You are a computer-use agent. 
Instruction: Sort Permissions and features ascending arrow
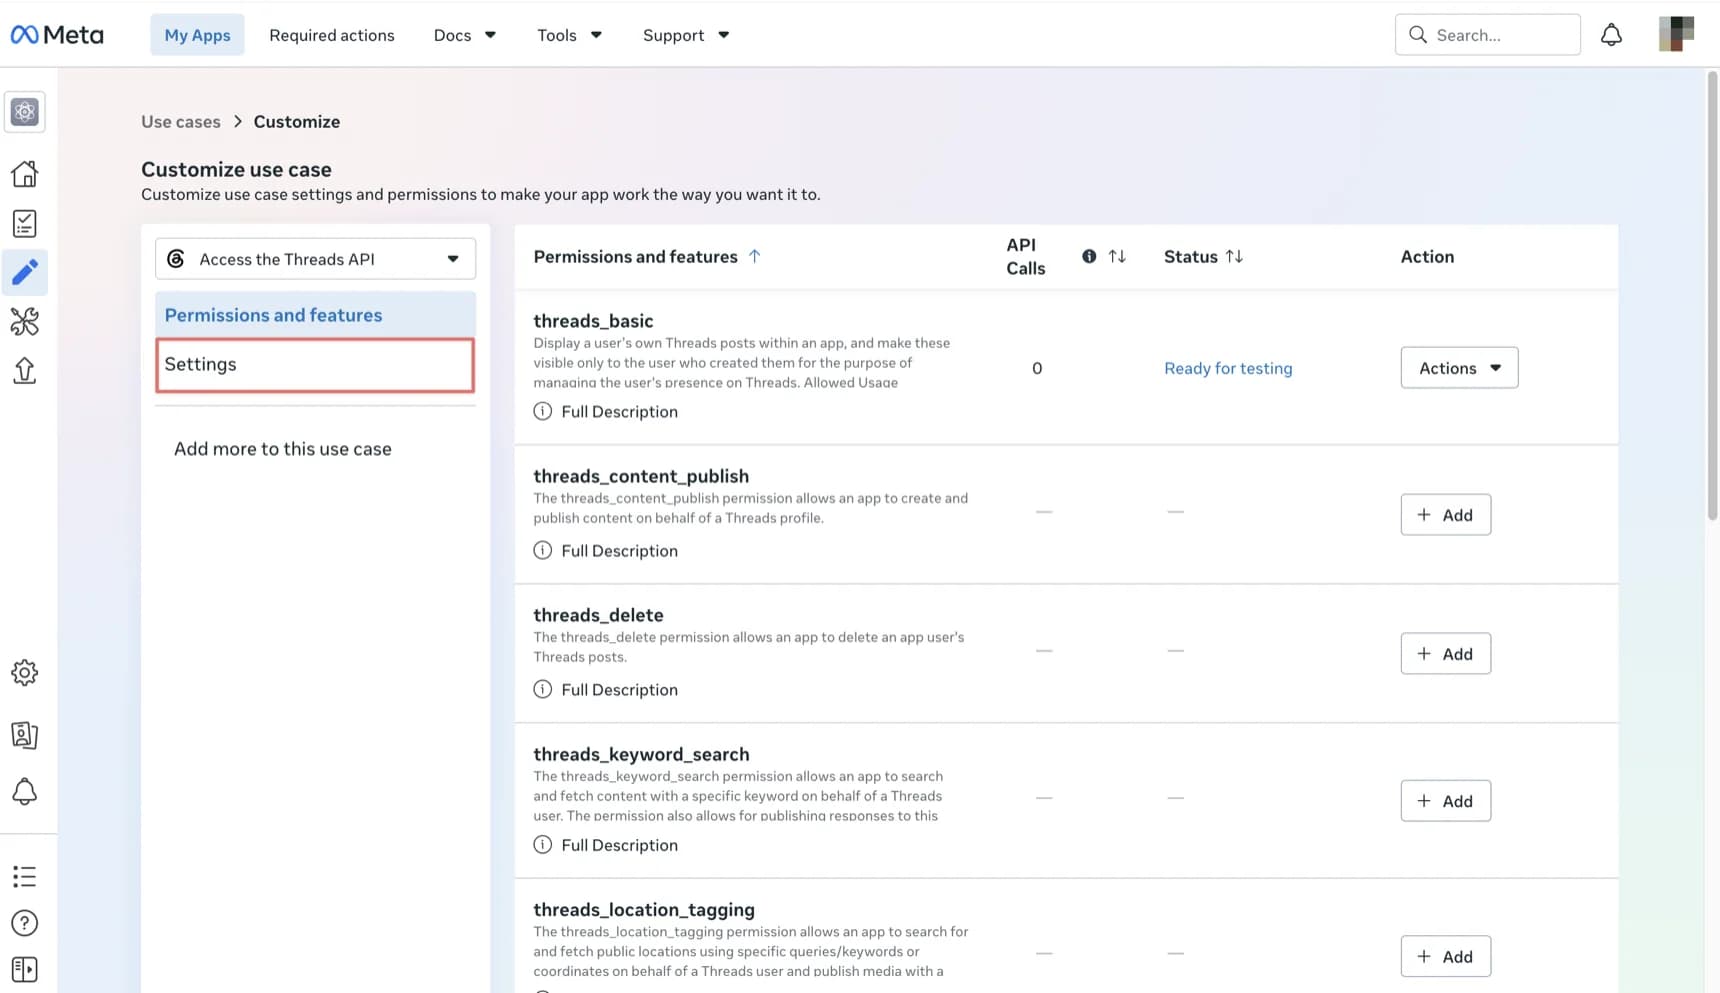click(x=755, y=257)
